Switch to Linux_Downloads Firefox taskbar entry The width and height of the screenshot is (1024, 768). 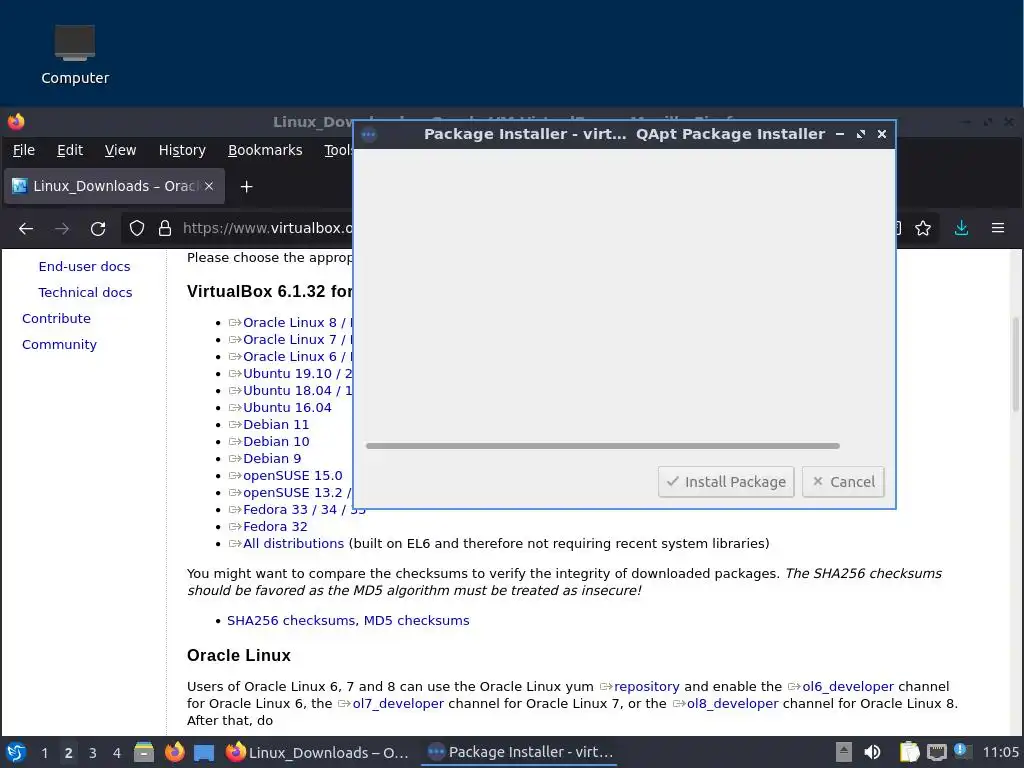pos(317,752)
